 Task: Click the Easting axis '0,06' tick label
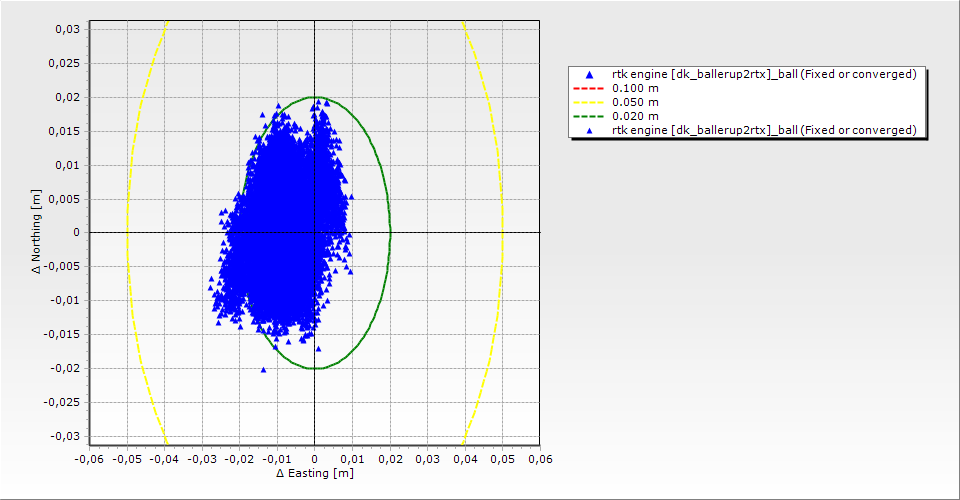tap(540, 459)
